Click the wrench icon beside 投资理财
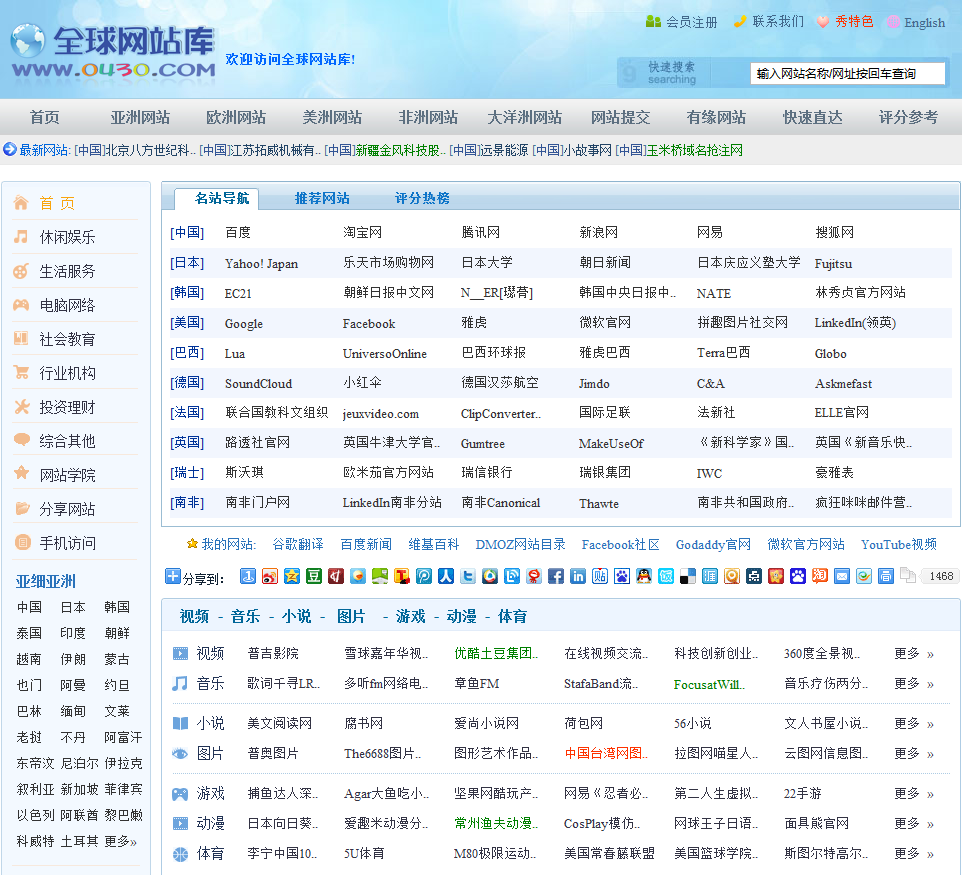This screenshot has height=875, width=962. (x=21, y=407)
